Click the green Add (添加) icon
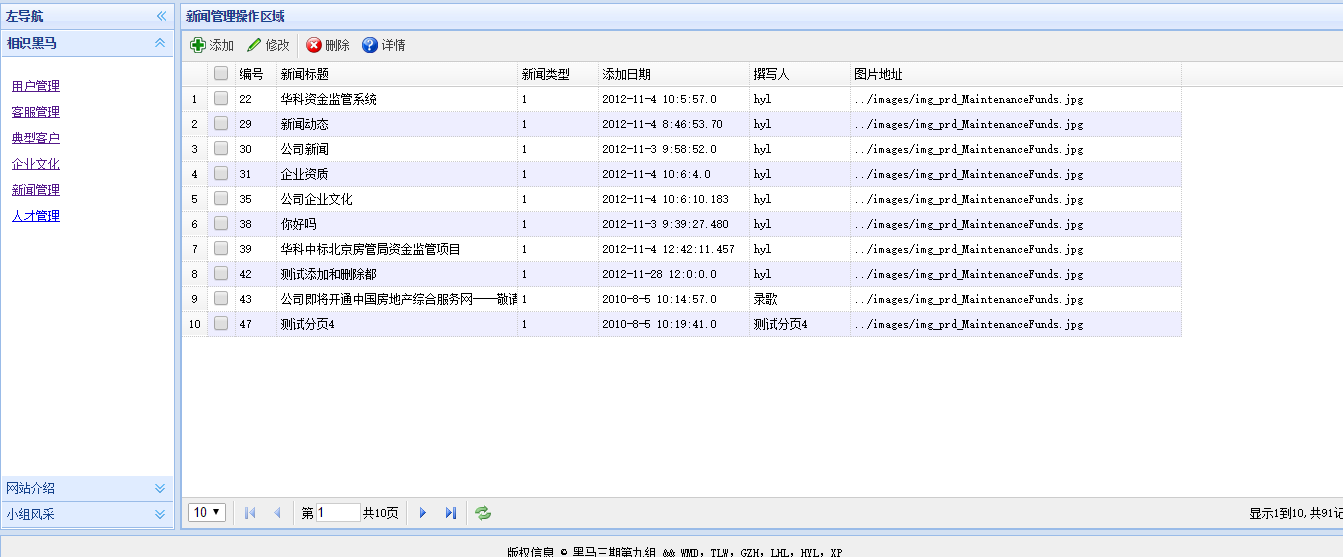The height and width of the screenshot is (557, 1343). pos(198,45)
